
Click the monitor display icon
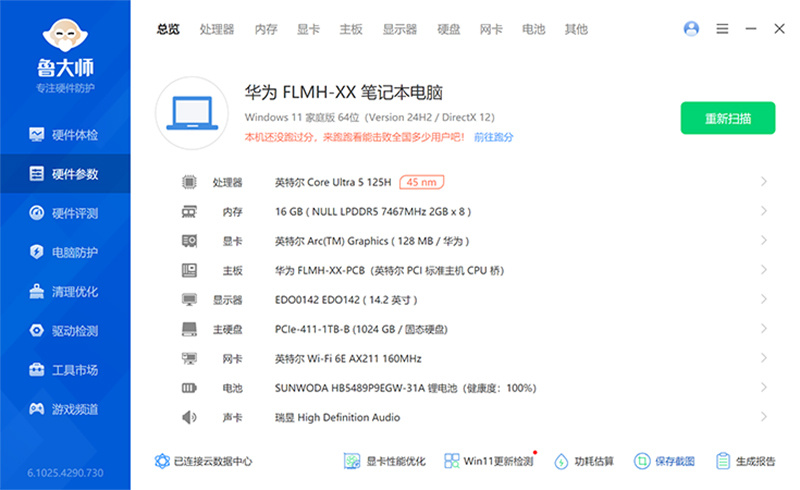(189, 300)
